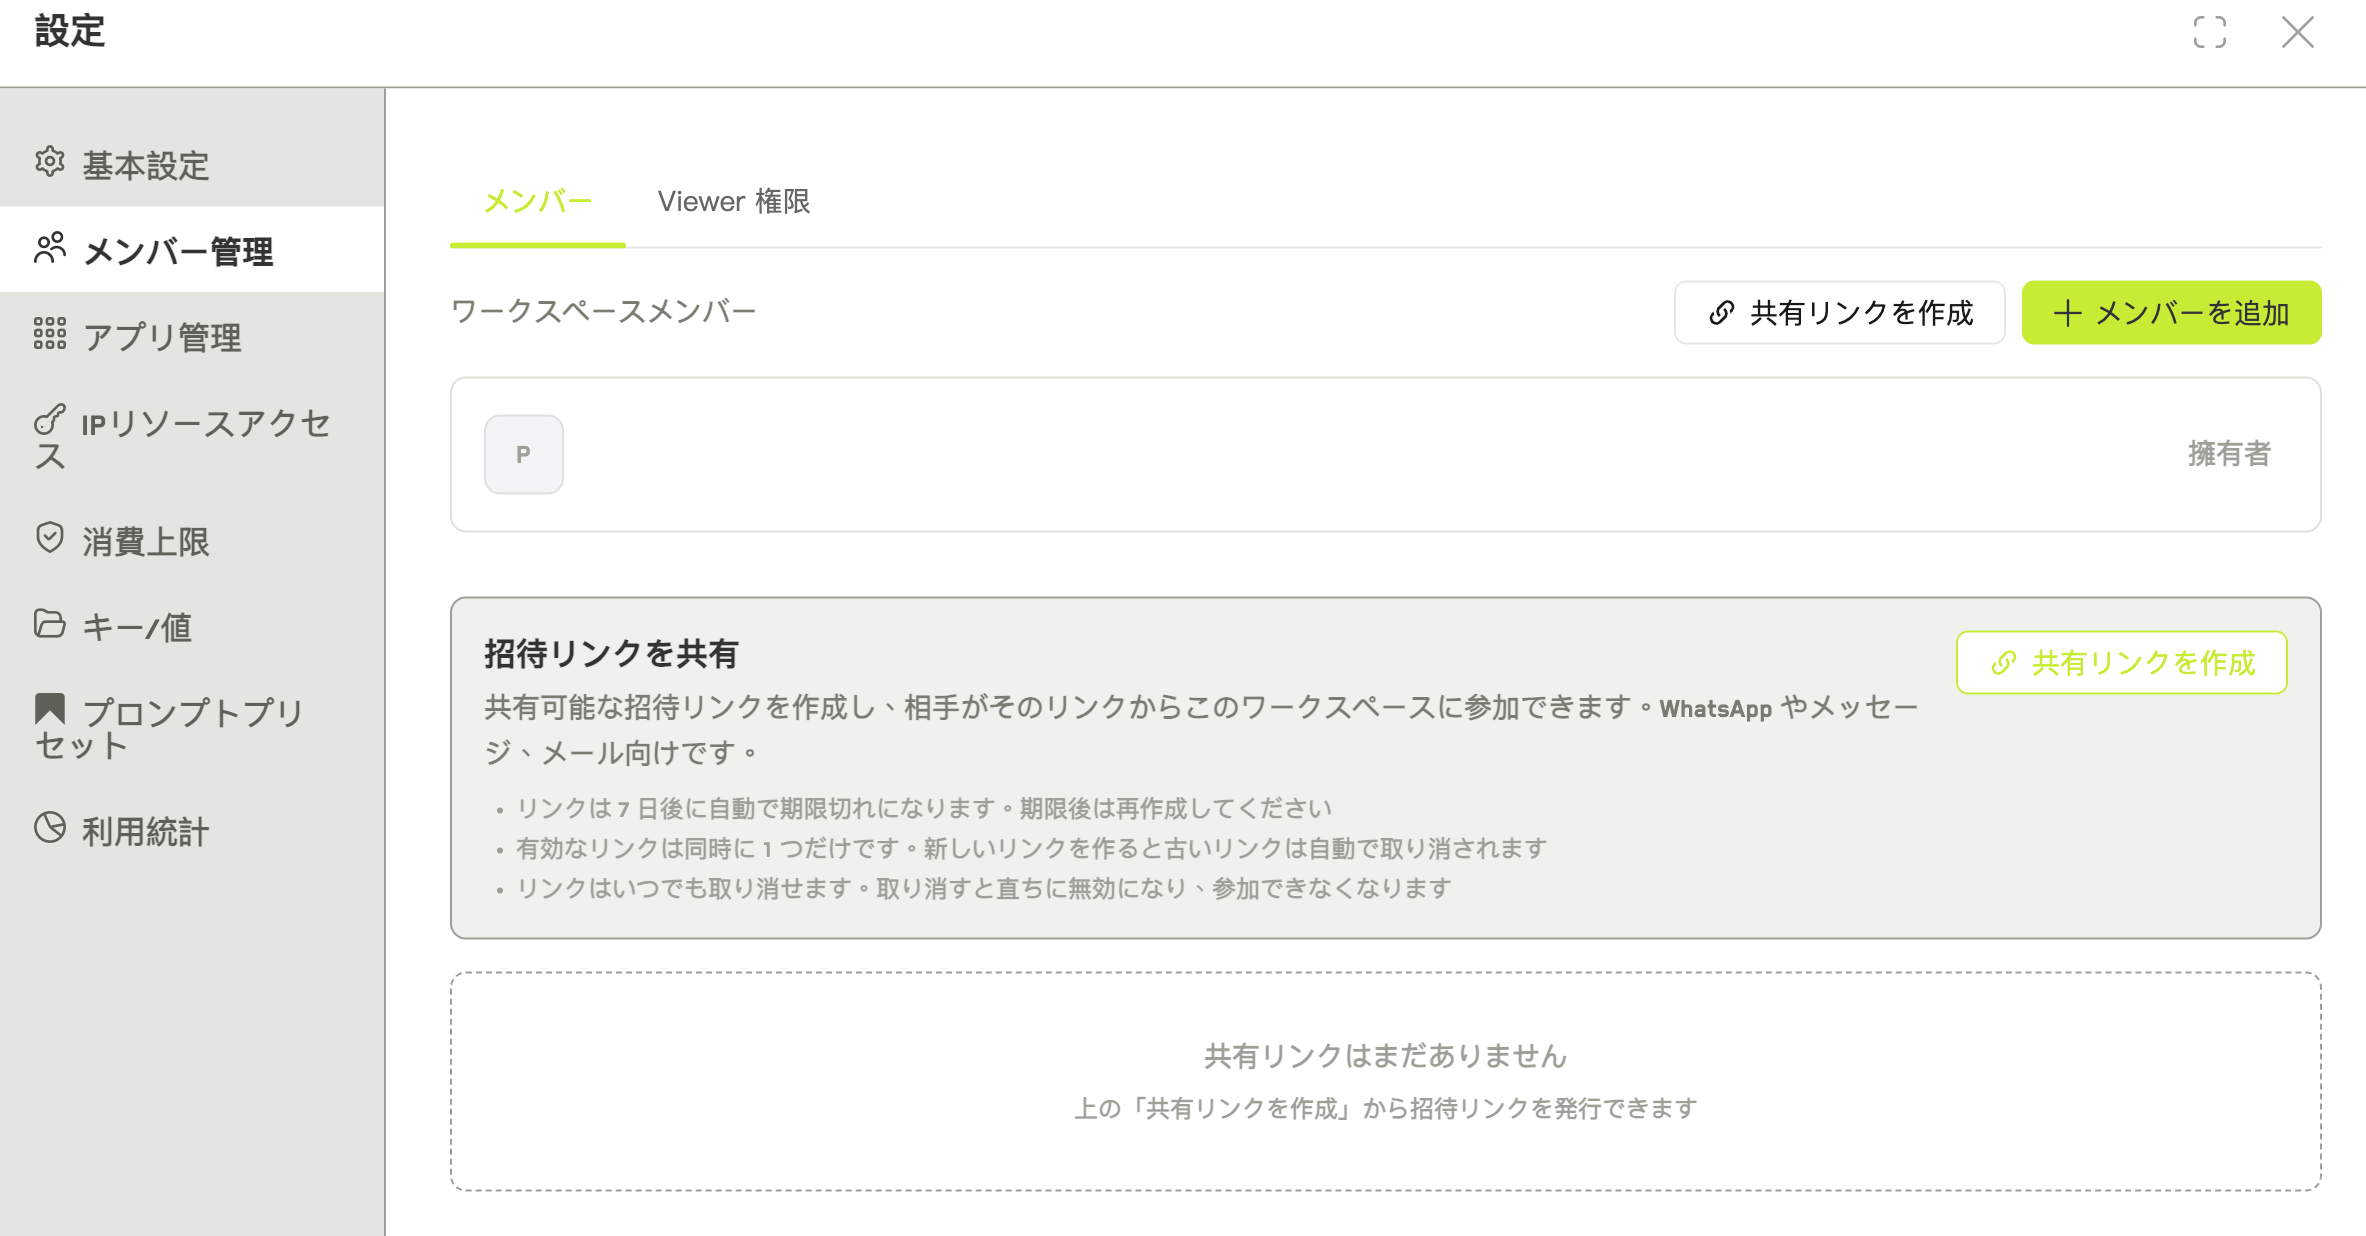Click the hint 上の「共有リンクを作成」から招待リンクを発行できます
The image size is (2366, 1236).
[1386, 1108]
